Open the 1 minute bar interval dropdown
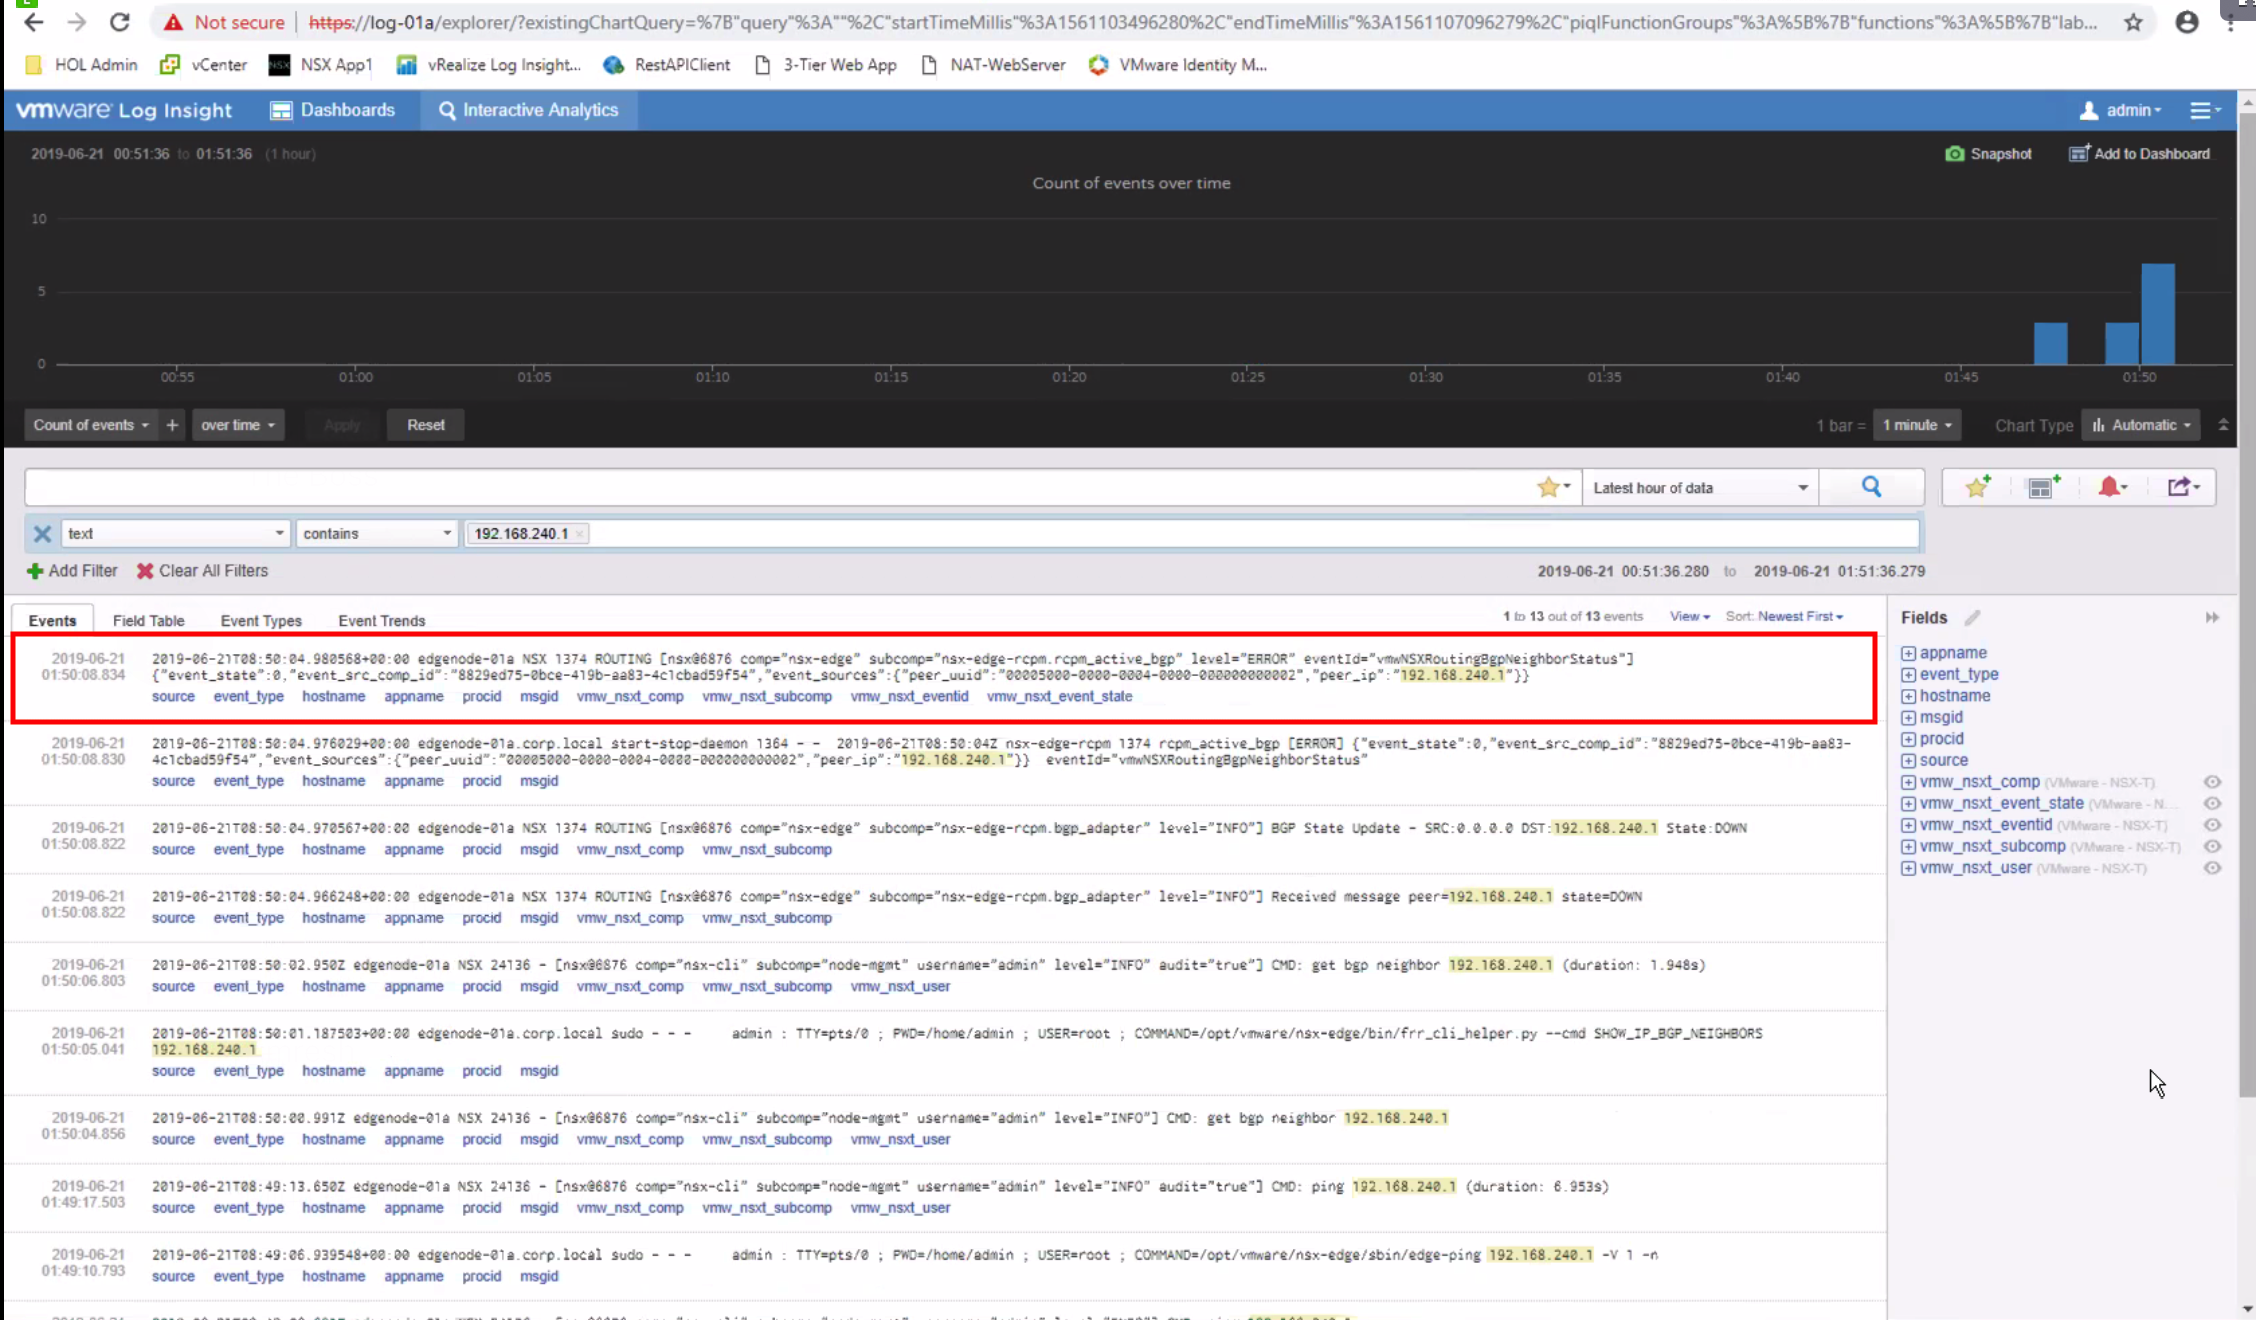 (1916, 425)
